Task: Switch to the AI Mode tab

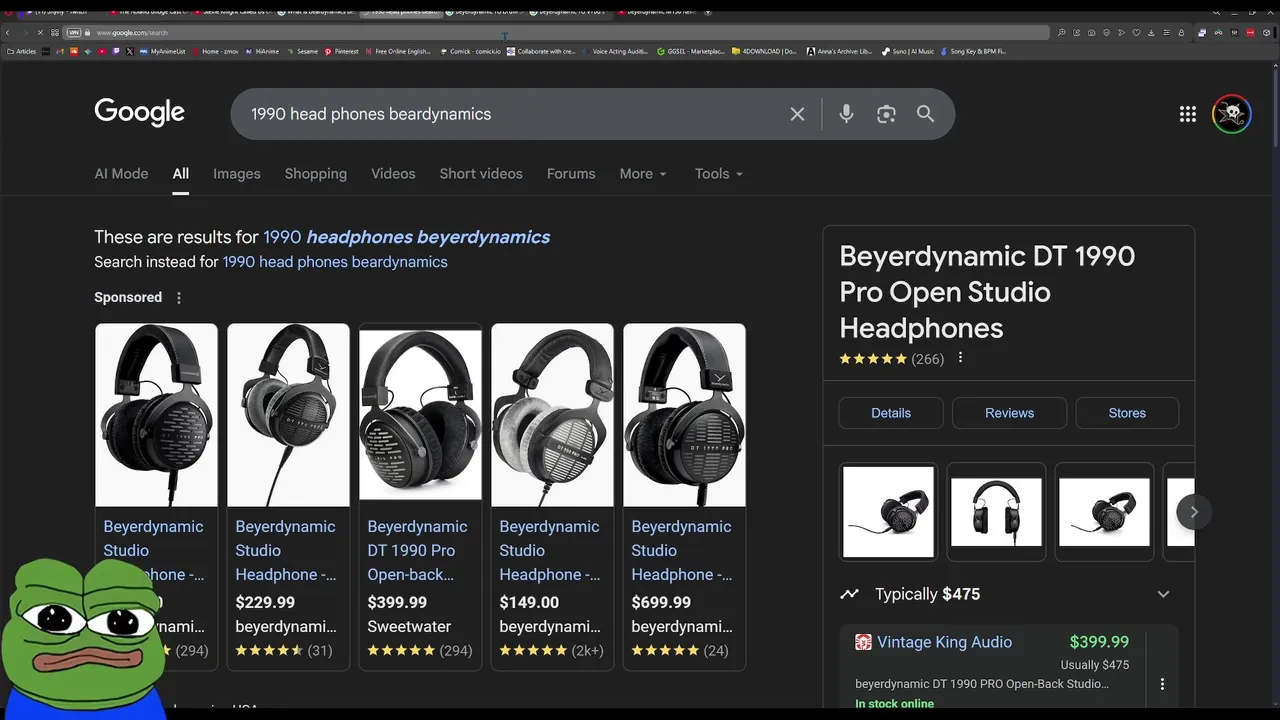Action: (121, 174)
